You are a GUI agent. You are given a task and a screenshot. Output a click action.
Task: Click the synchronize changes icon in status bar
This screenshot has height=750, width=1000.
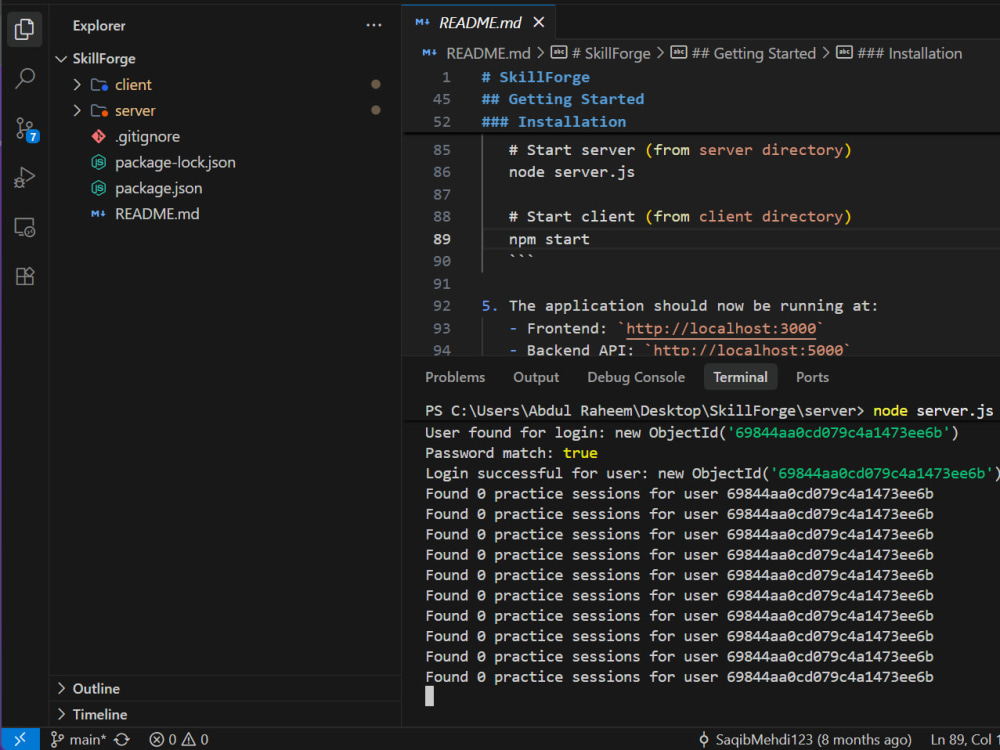[122, 740]
